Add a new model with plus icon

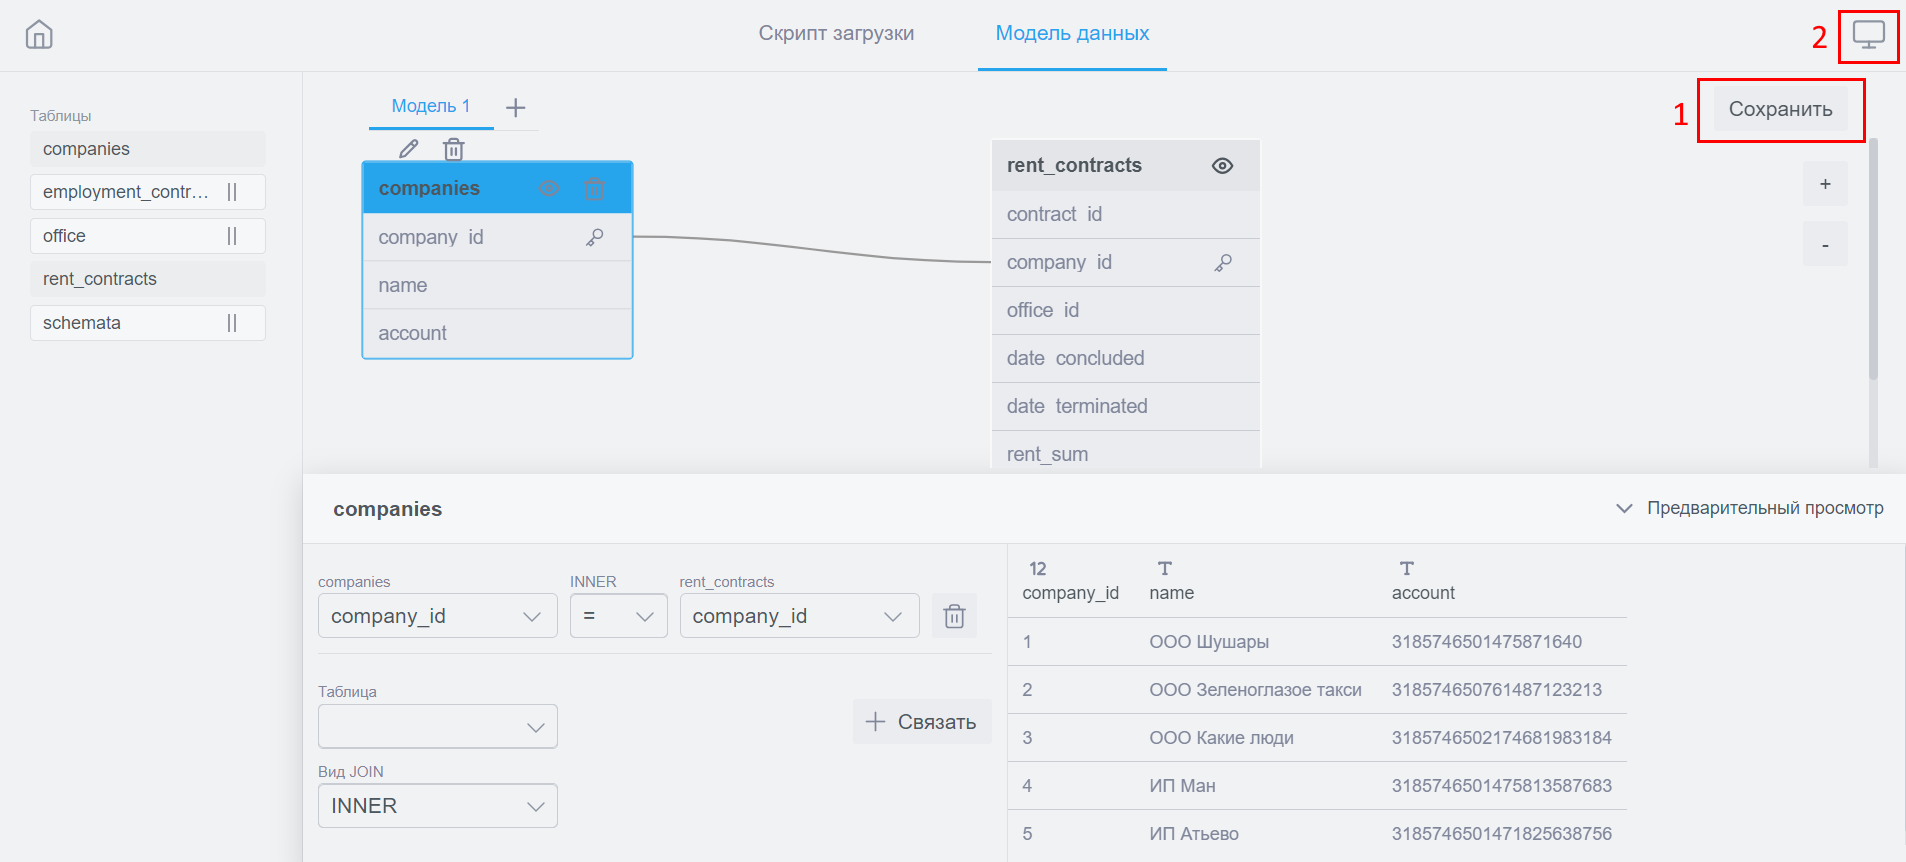(516, 107)
